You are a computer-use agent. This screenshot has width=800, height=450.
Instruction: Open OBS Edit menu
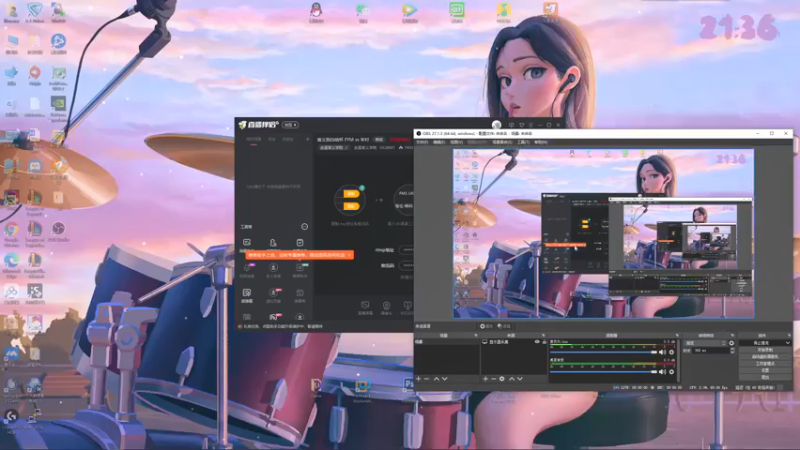click(x=439, y=142)
